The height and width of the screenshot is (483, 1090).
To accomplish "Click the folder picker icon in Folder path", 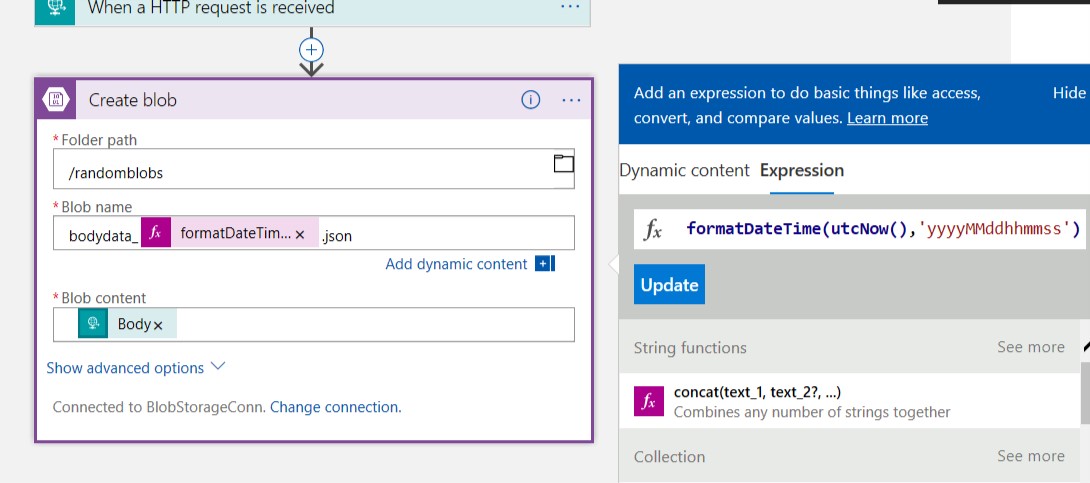I will click(x=563, y=163).
